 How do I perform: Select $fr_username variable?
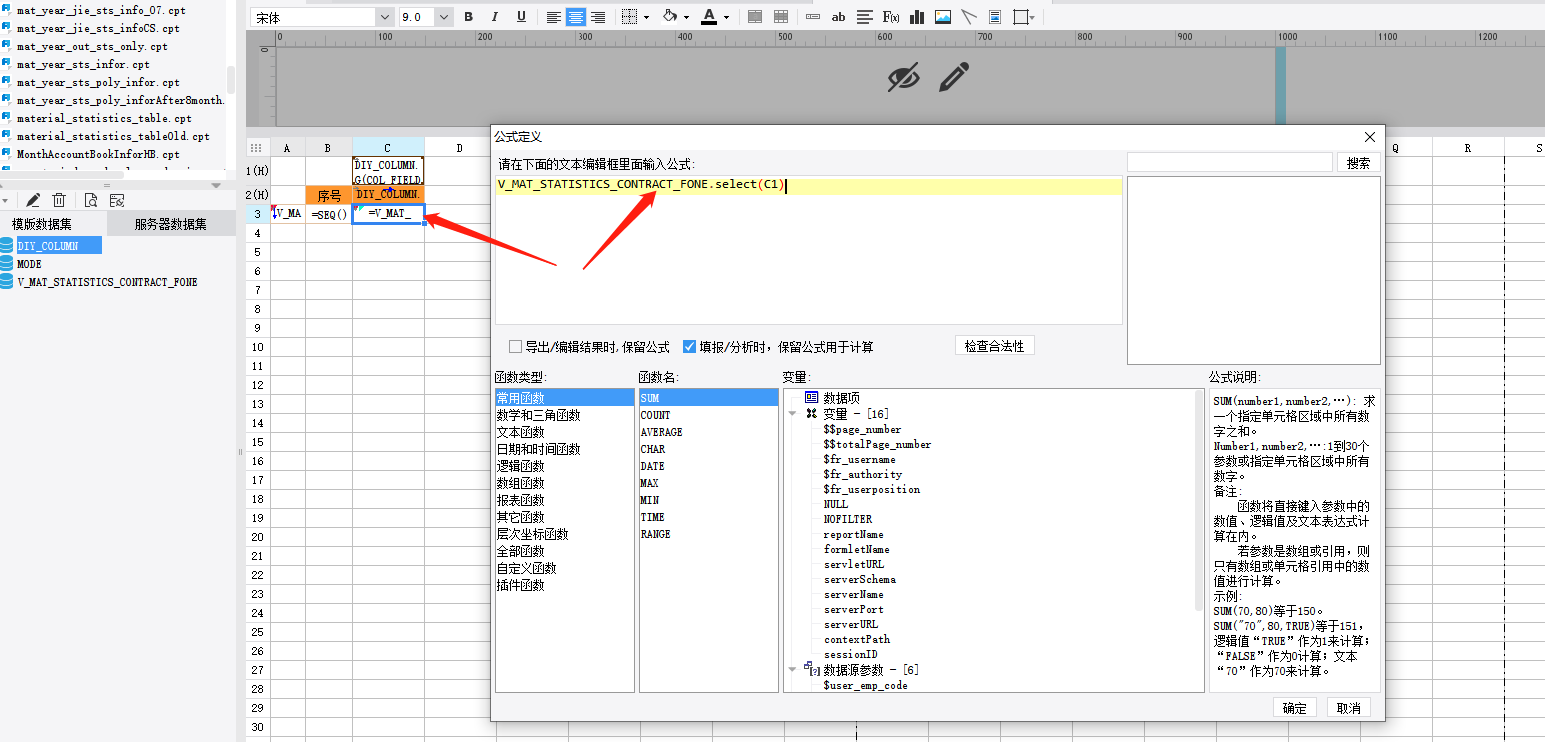[x=859, y=459]
